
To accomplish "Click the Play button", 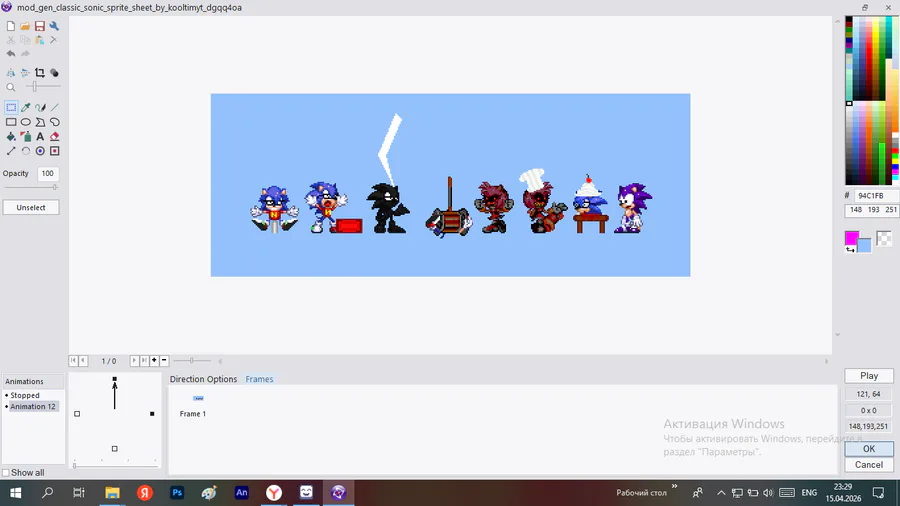I will 869,376.
